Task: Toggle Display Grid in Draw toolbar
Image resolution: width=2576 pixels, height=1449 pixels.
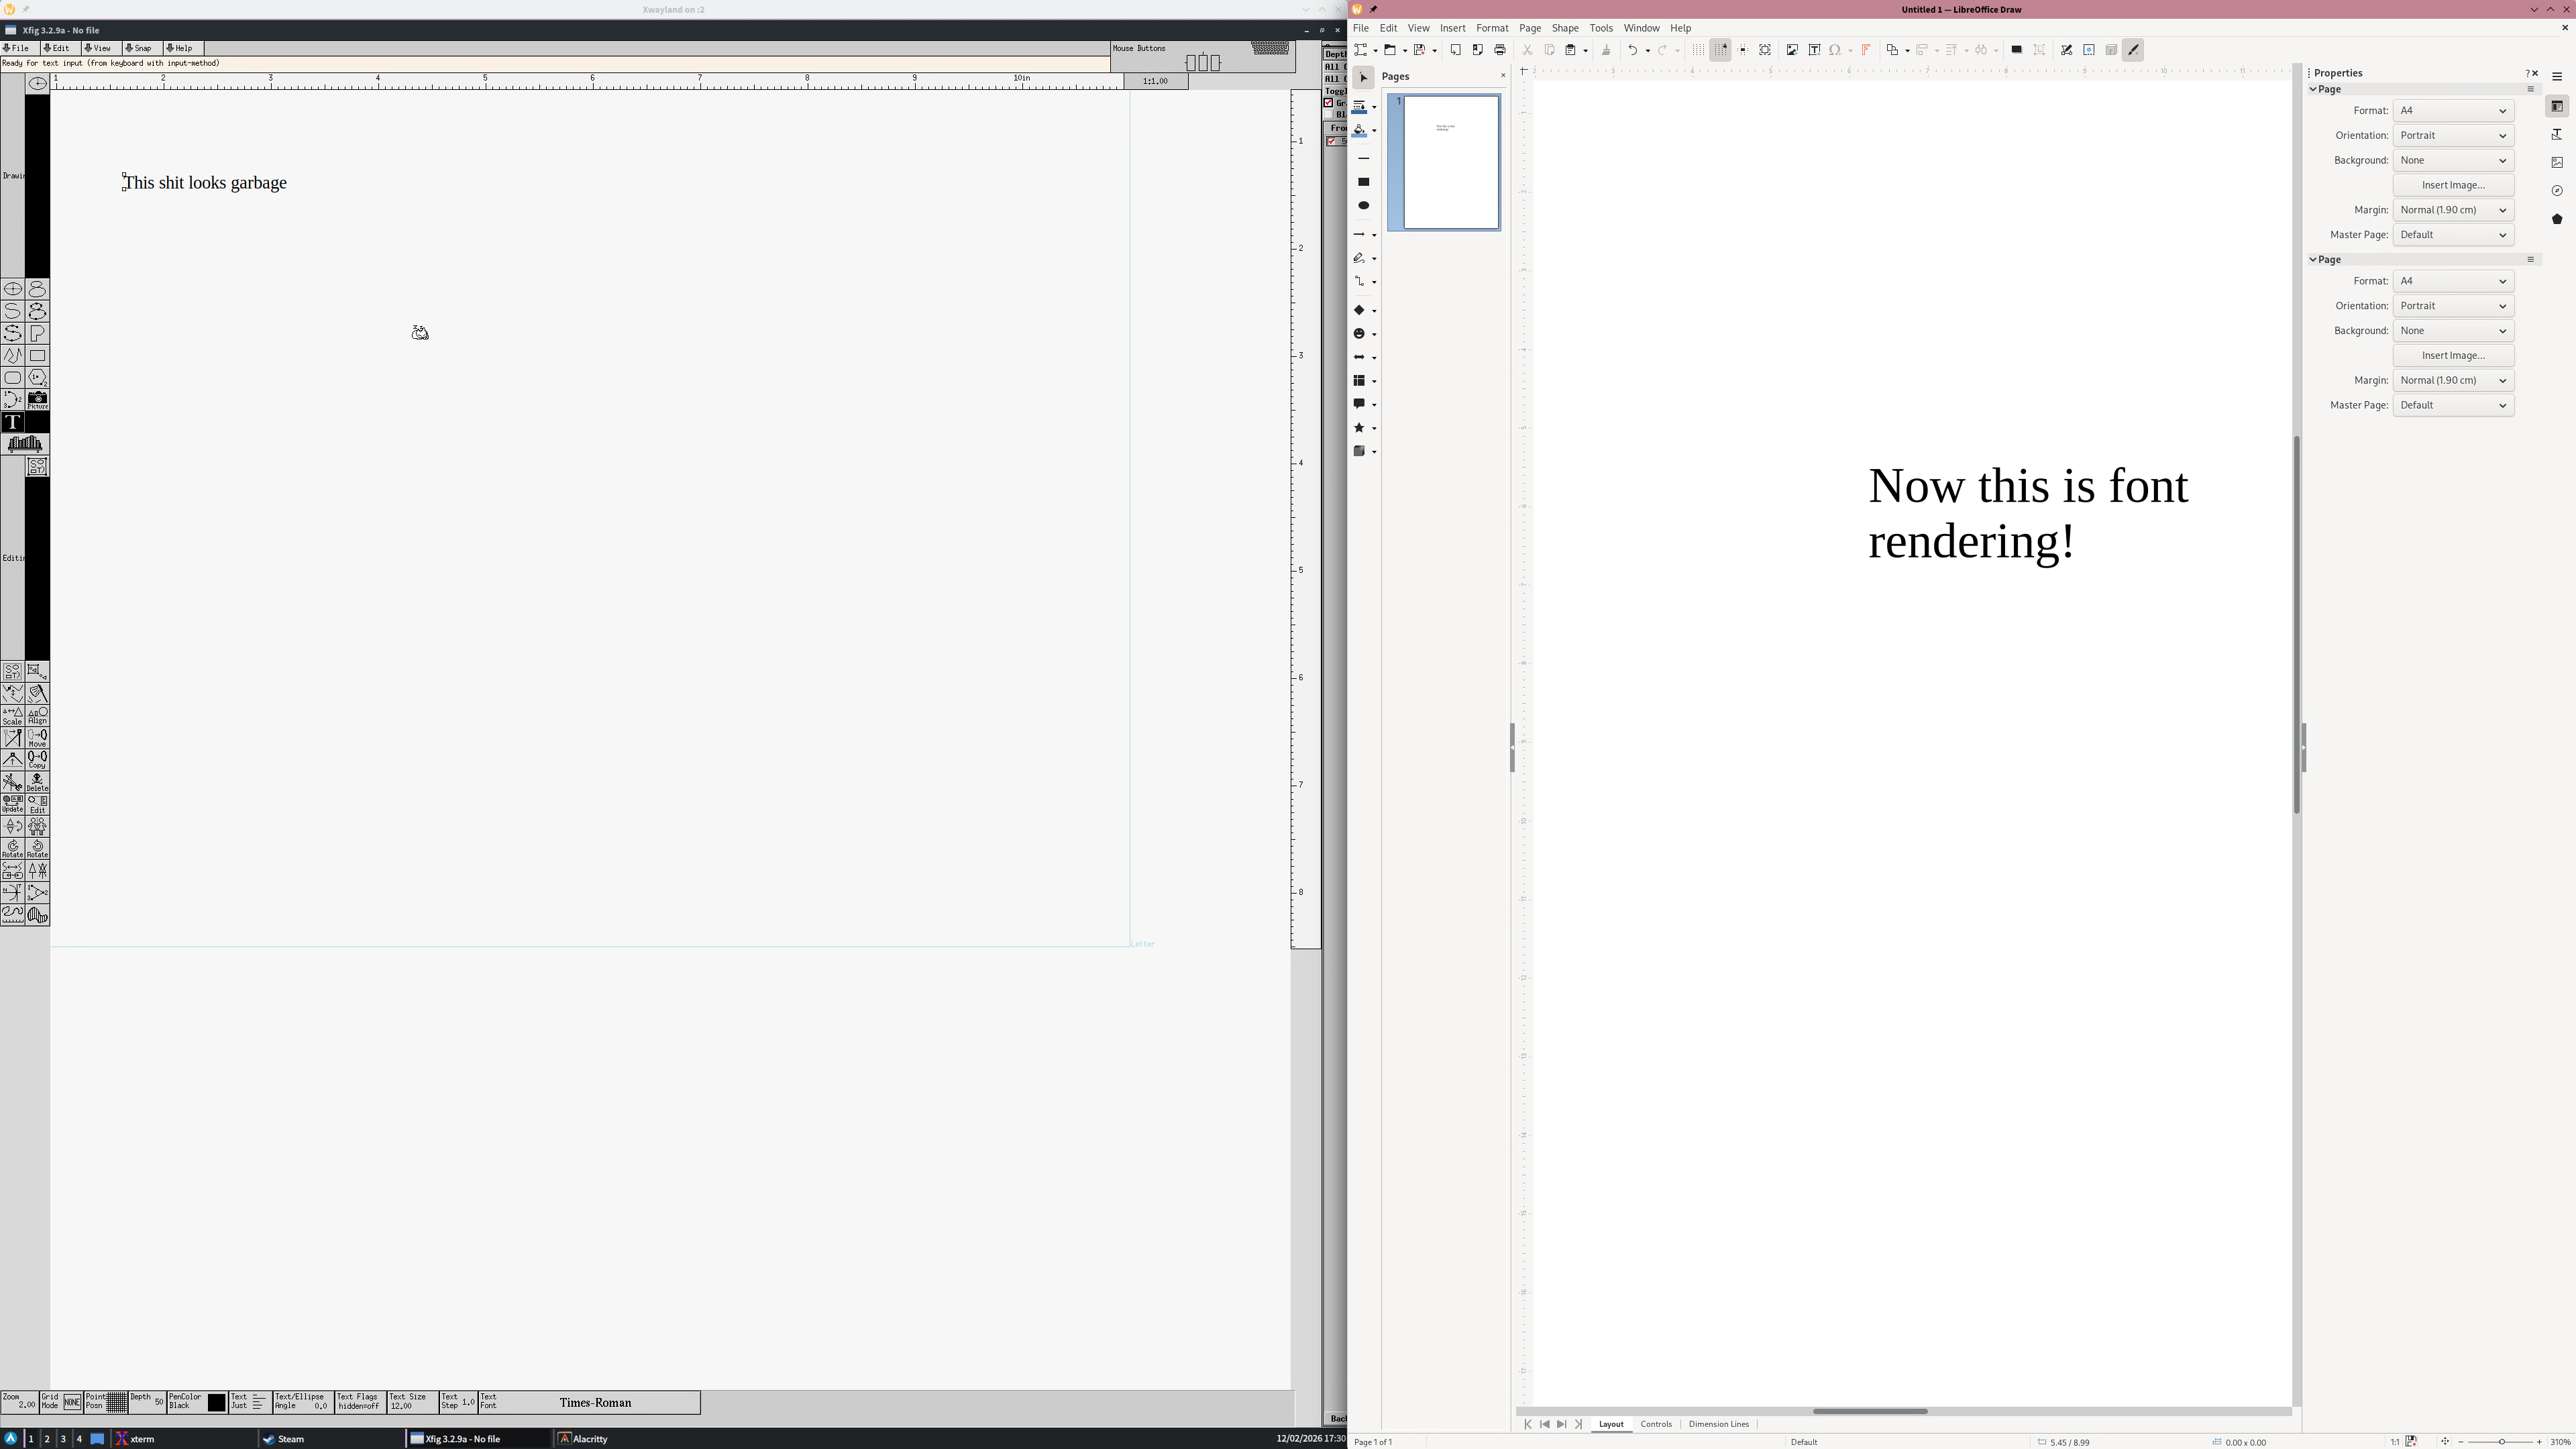Action: 1698,50
